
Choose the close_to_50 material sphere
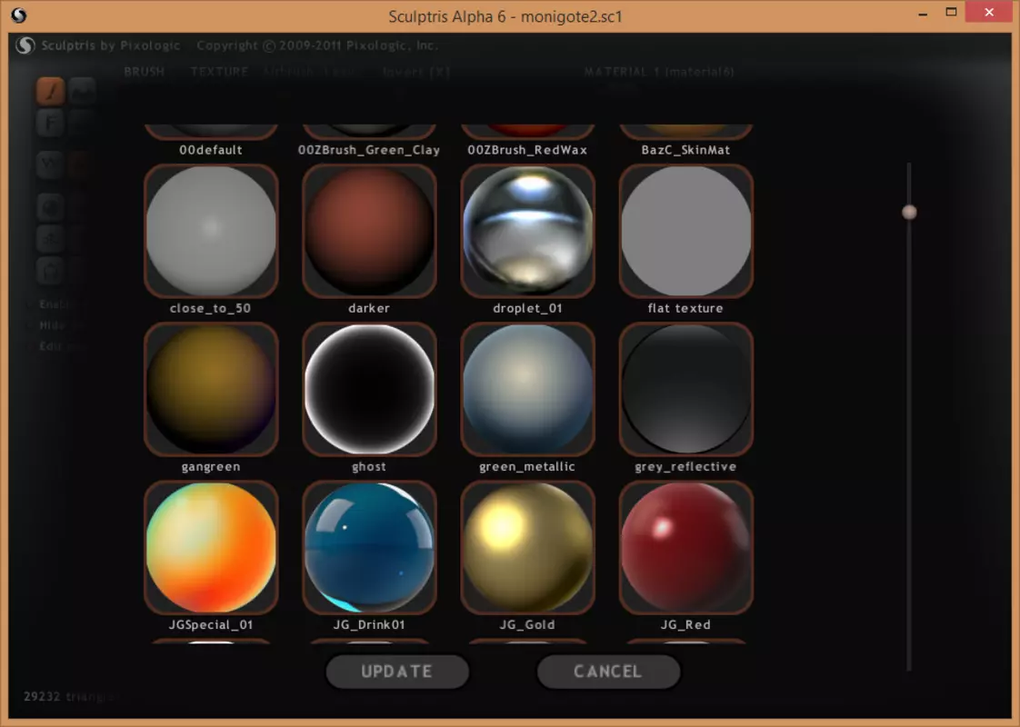coord(211,231)
